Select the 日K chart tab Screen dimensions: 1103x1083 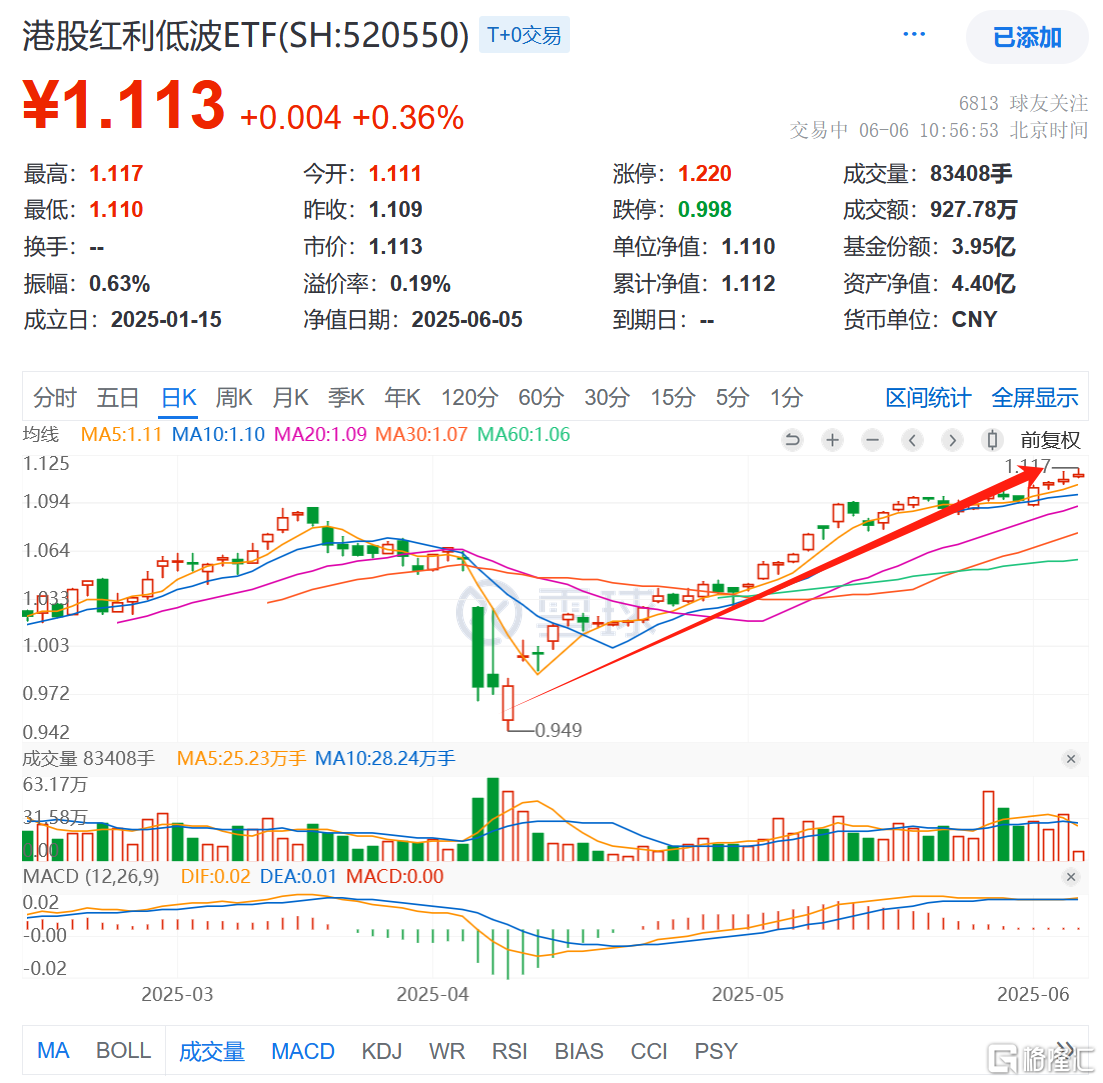point(179,397)
